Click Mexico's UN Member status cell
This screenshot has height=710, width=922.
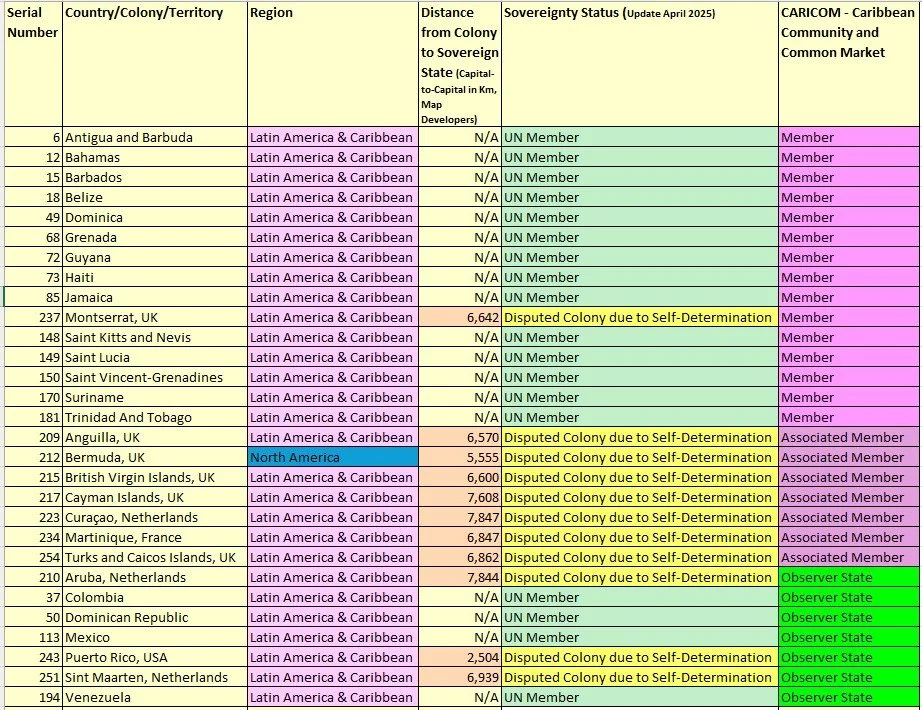point(640,637)
